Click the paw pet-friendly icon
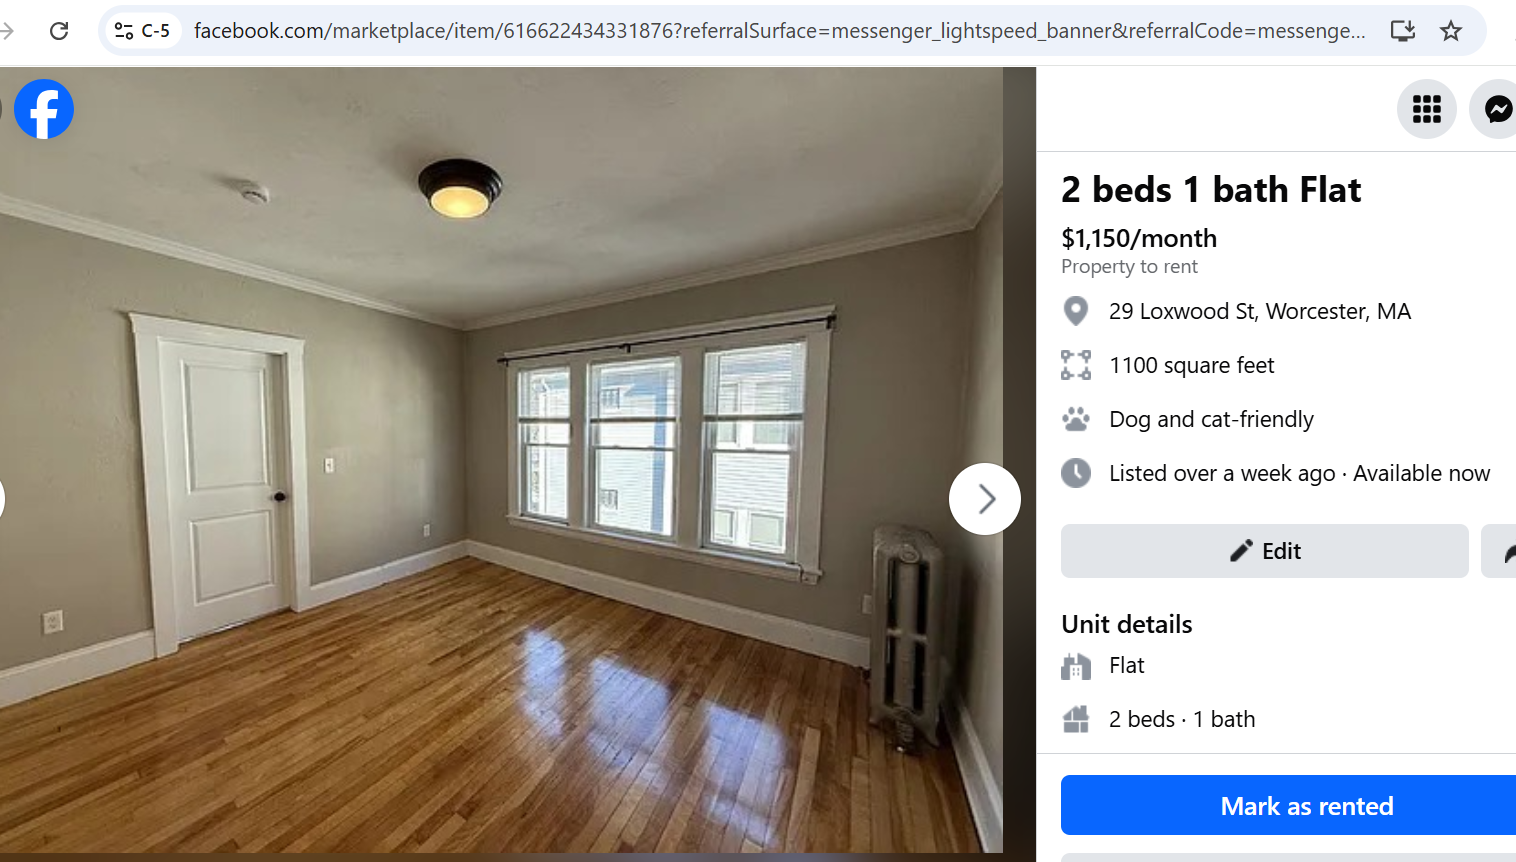Screen dimensions: 1516x862 [1076, 419]
